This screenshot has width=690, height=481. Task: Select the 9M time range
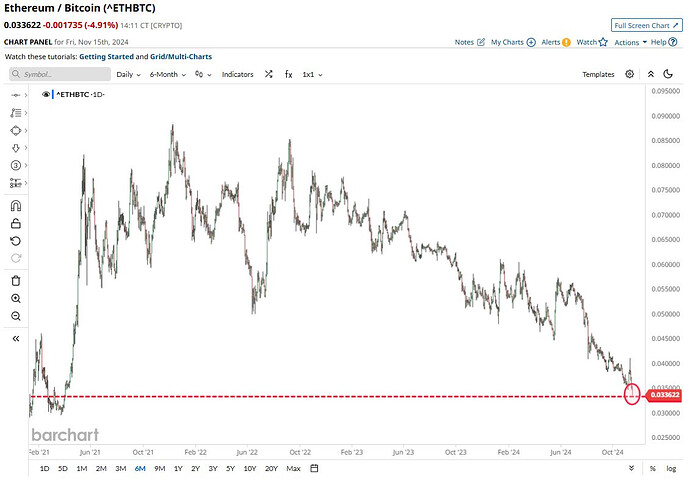point(159,468)
